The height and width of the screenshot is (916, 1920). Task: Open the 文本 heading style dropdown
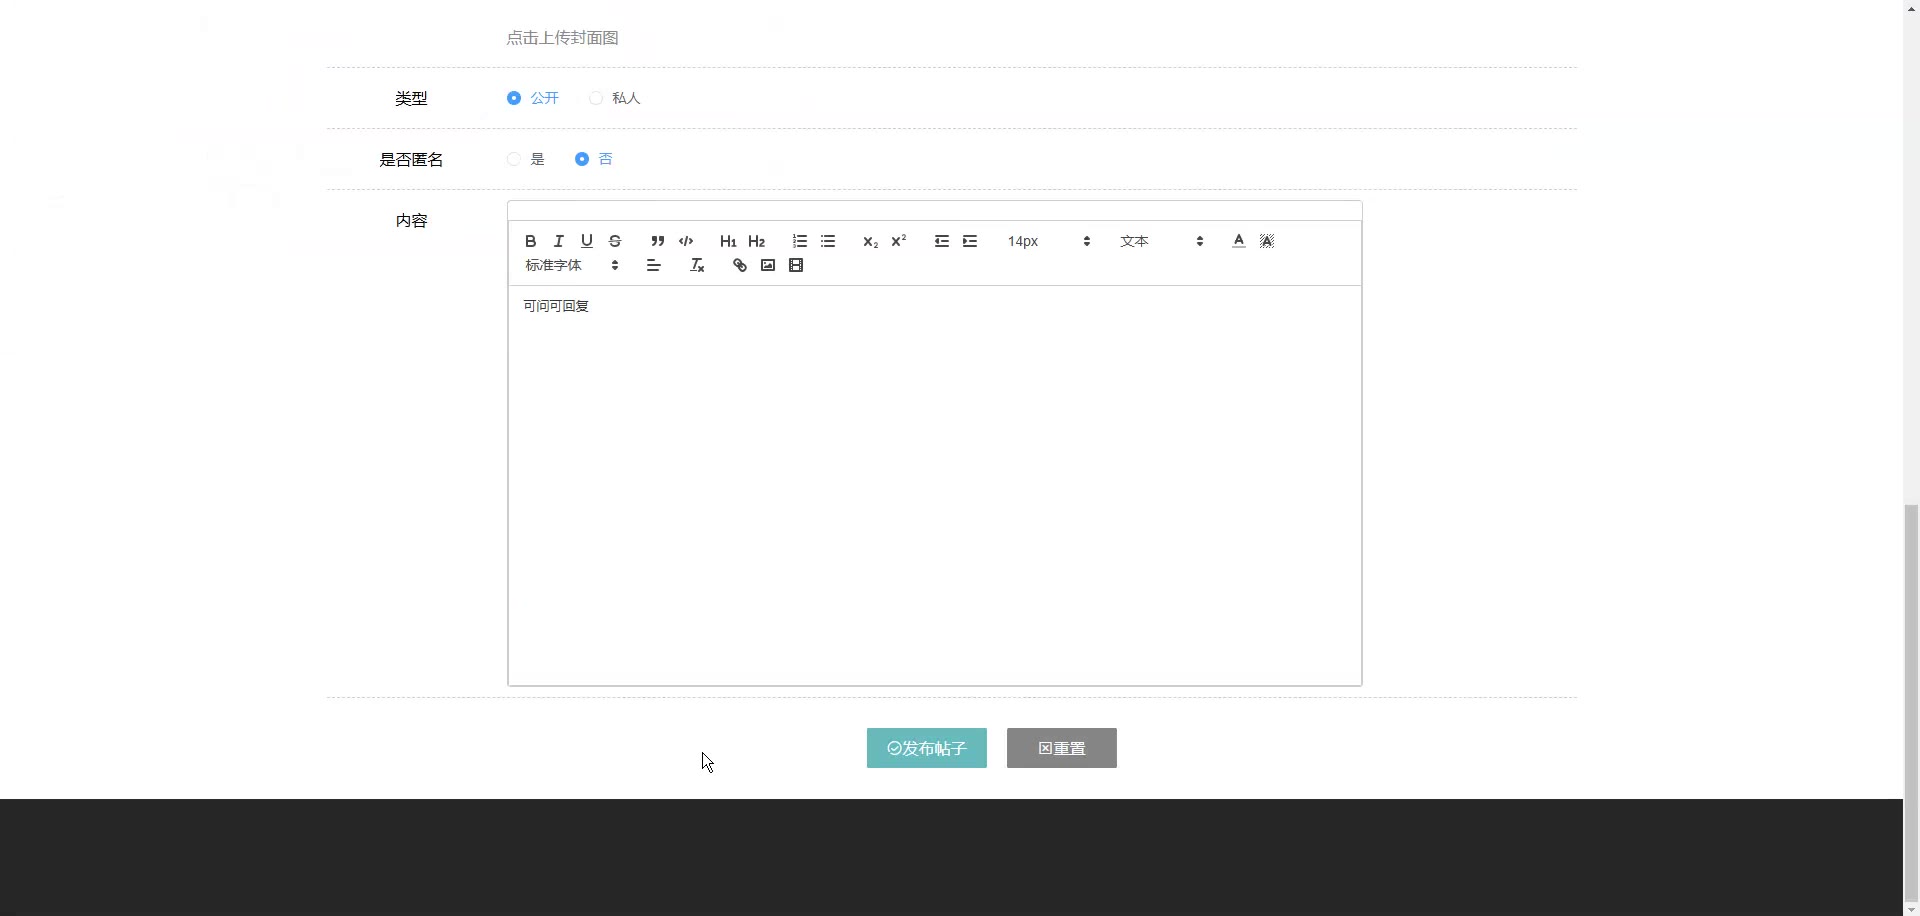click(x=1161, y=241)
